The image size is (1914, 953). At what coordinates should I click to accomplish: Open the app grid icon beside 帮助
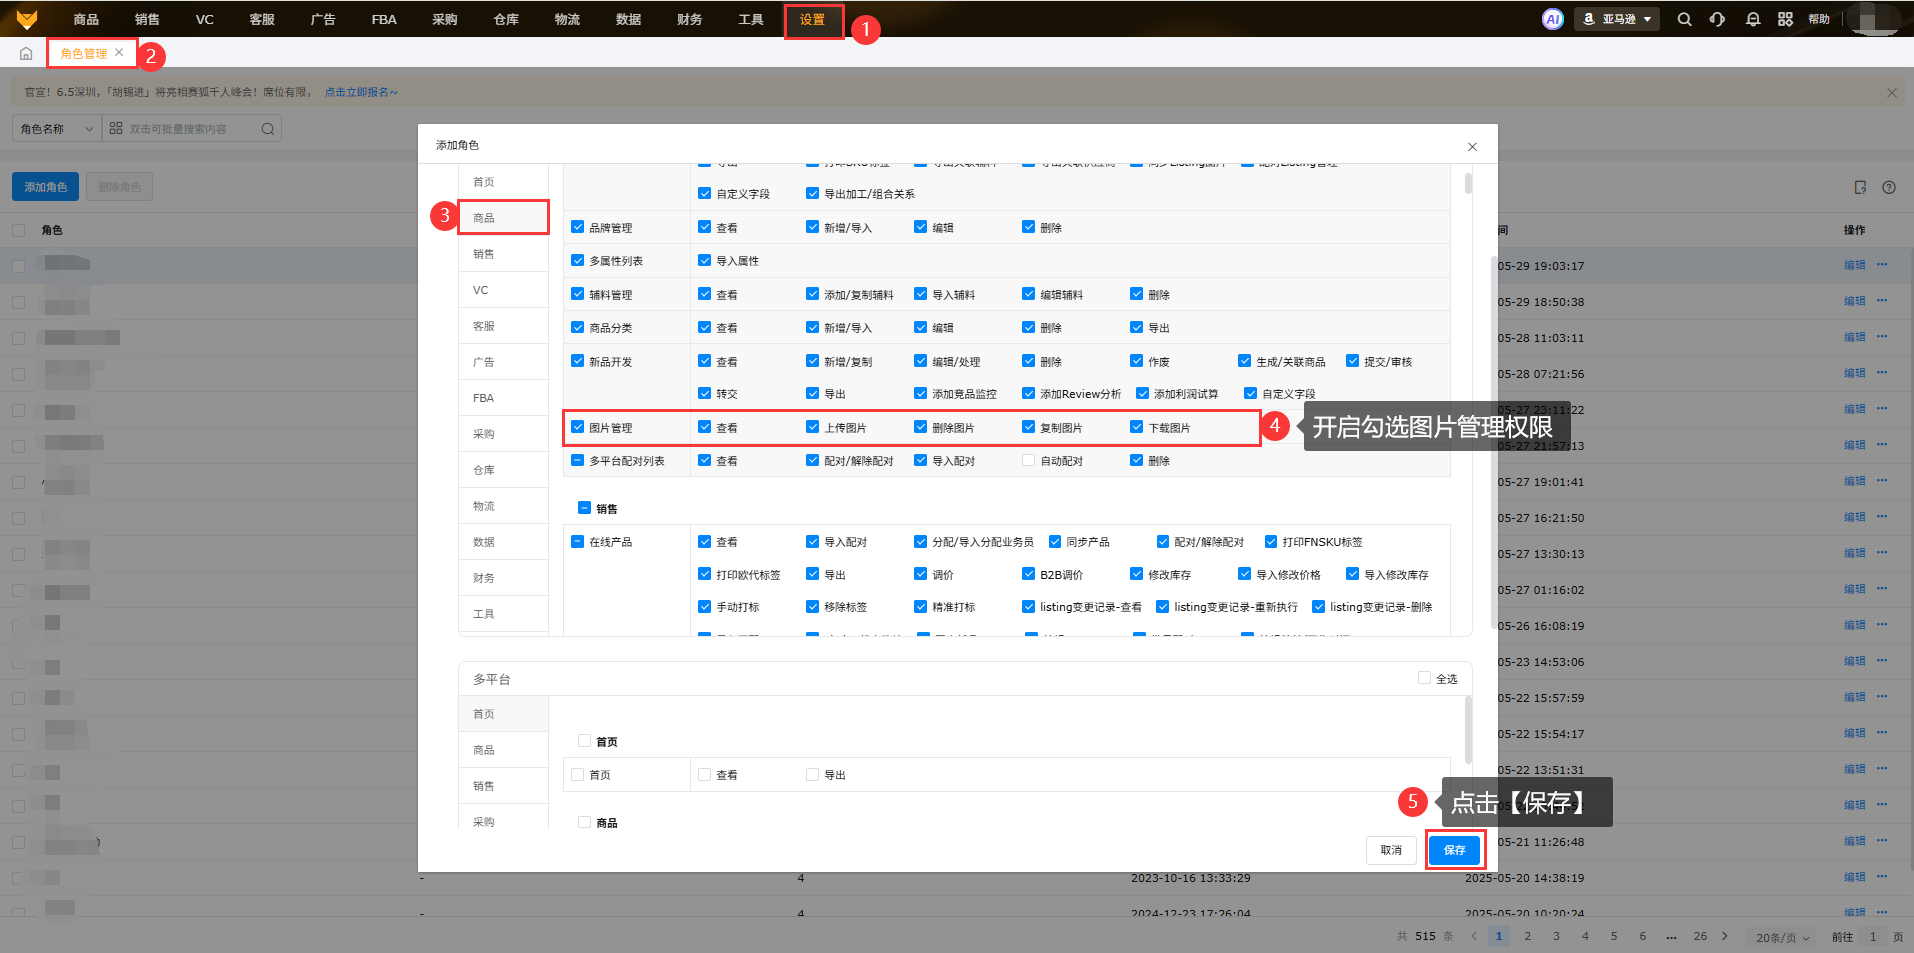point(1785,19)
